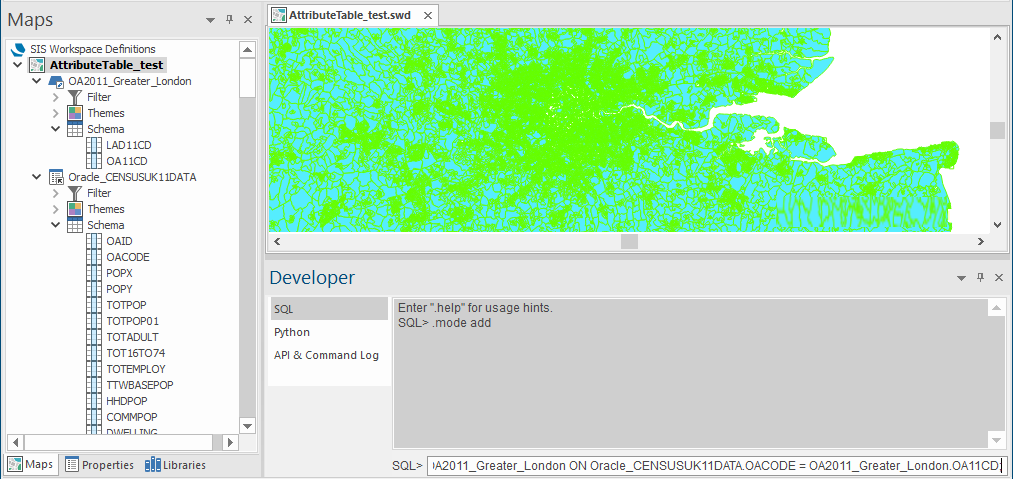Click the SQL command input field
The width and height of the screenshot is (1013, 479).
[716, 465]
